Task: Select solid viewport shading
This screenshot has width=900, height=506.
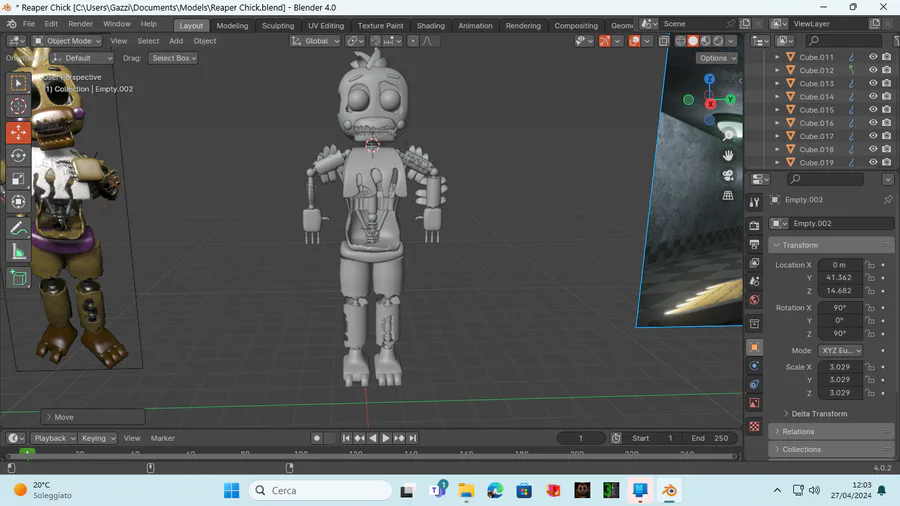Action: 693,41
